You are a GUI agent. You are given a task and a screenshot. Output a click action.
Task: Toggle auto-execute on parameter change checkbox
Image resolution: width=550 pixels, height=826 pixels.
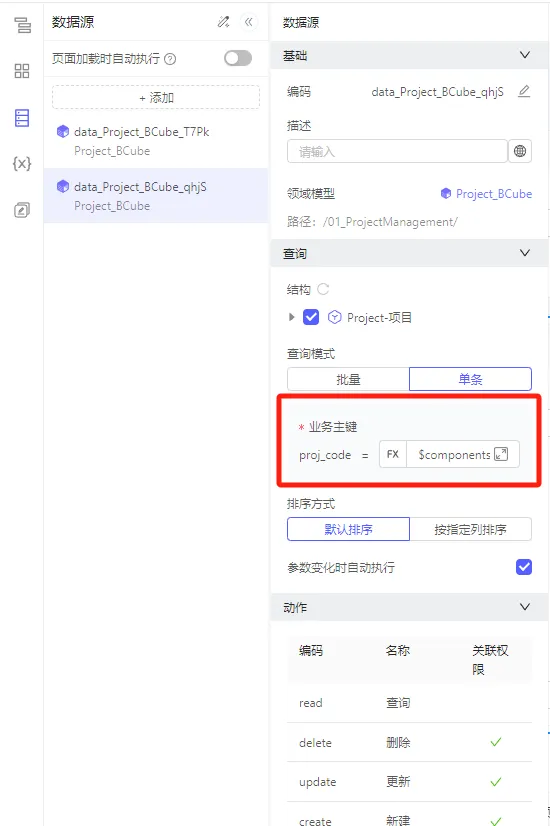(524, 567)
